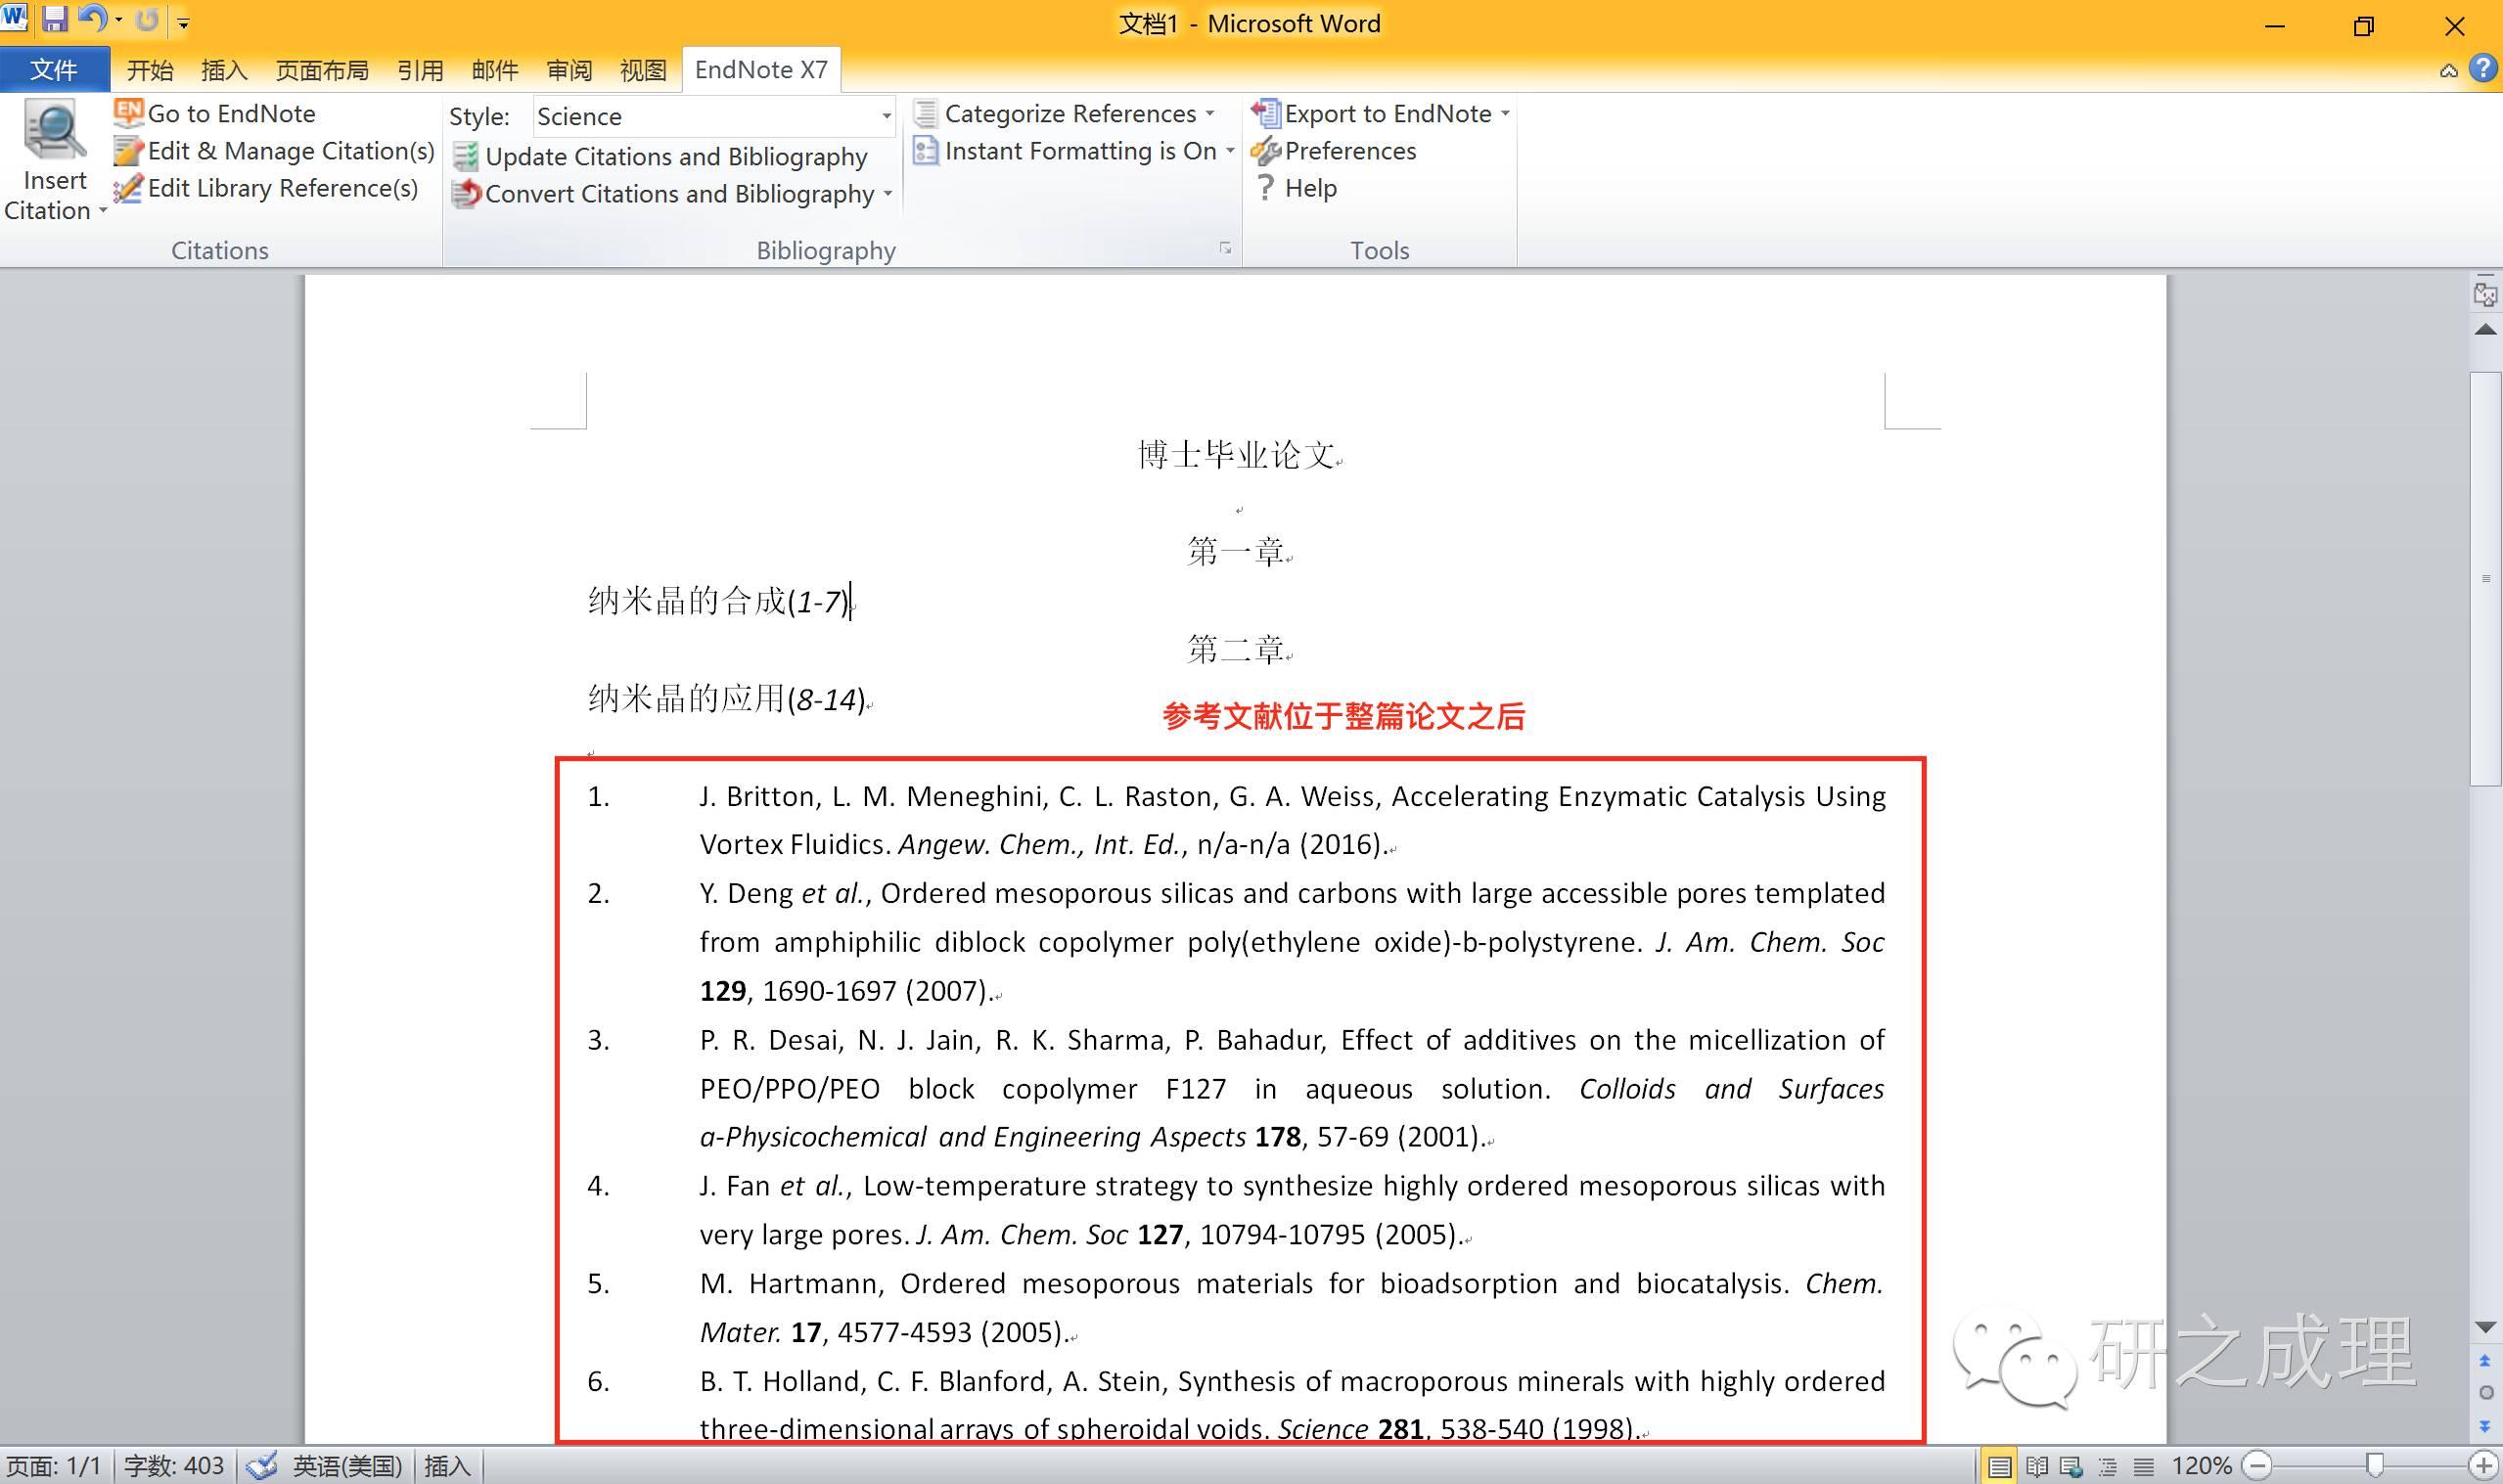Click the EndNote Help question mark
The height and width of the screenshot is (1484, 2503).
(x=1265, y=188)
